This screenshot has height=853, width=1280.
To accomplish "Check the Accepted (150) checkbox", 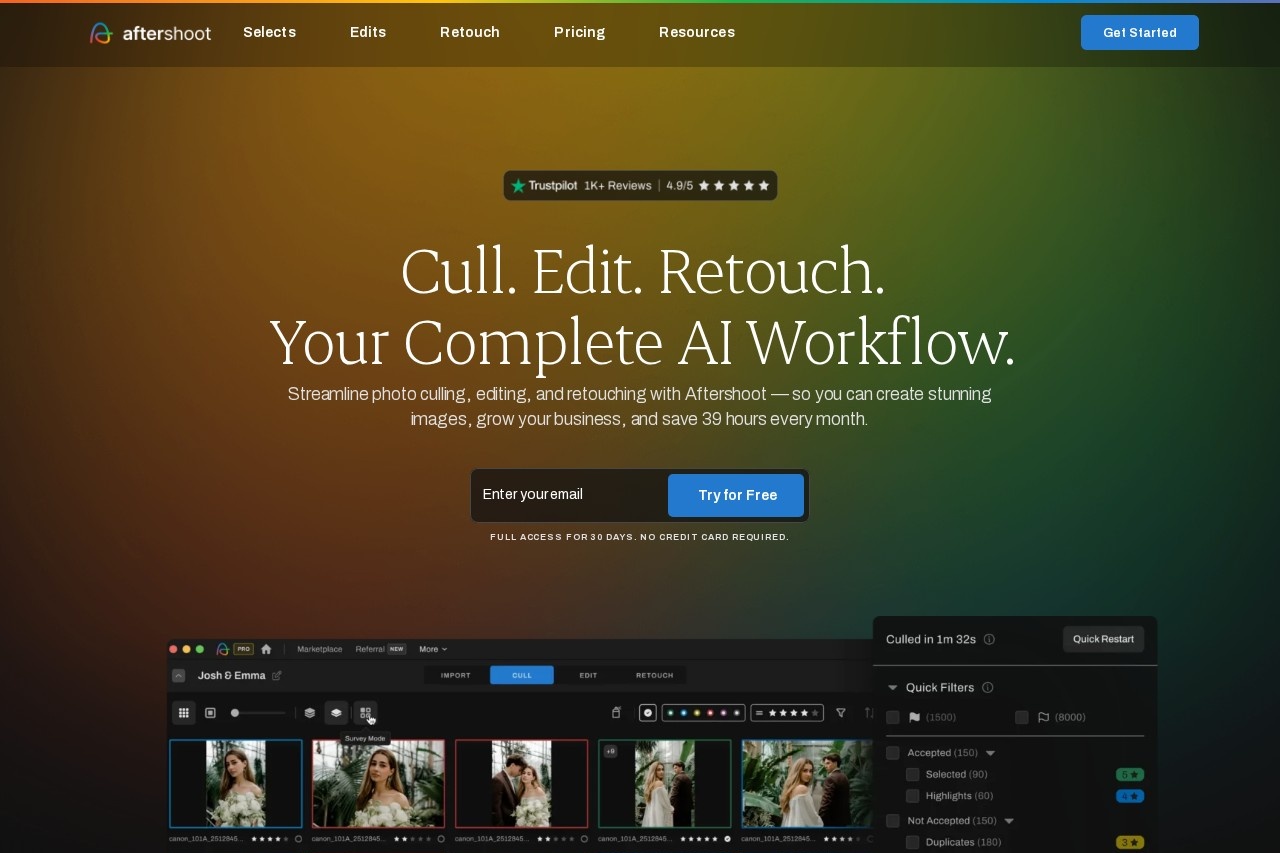I will (x=893, y=753).
